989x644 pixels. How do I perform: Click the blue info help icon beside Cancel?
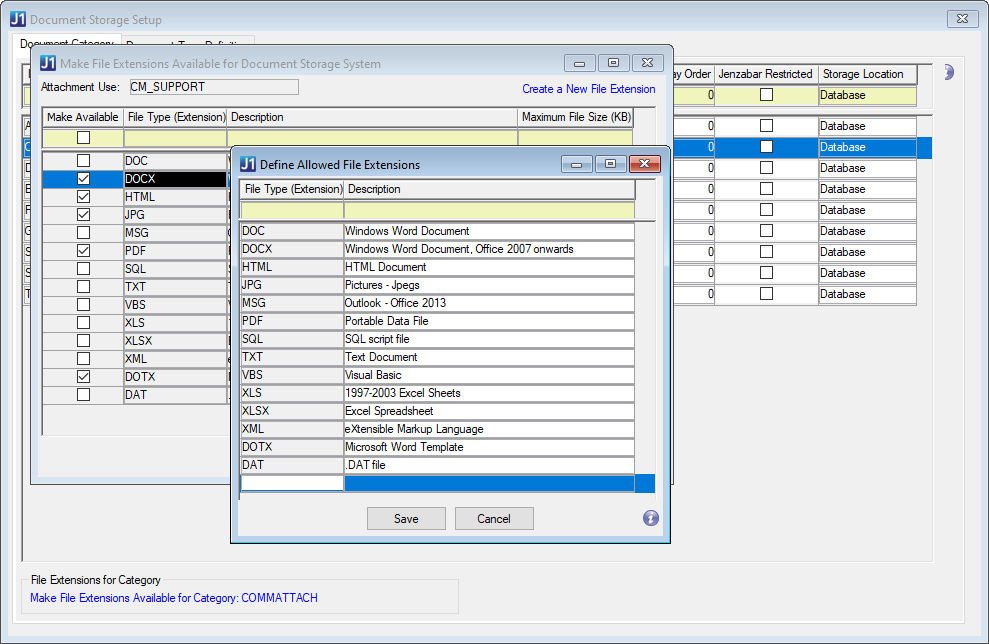pos(650,518)
